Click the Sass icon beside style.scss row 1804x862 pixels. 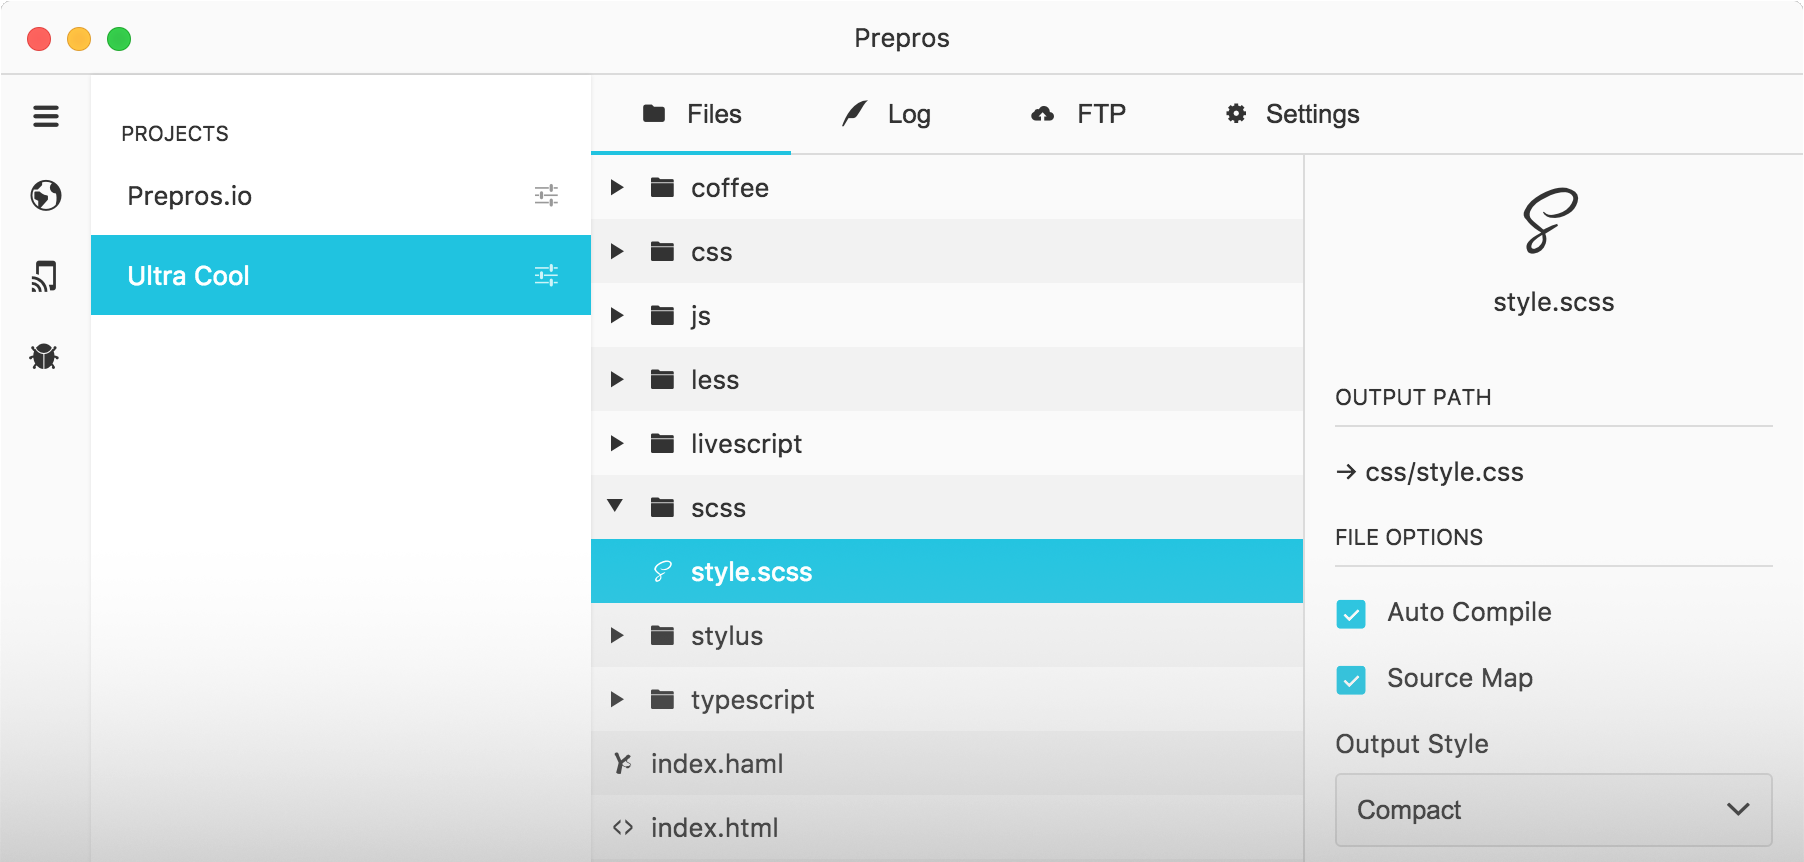pyautogui.click(x=662, y=571)
